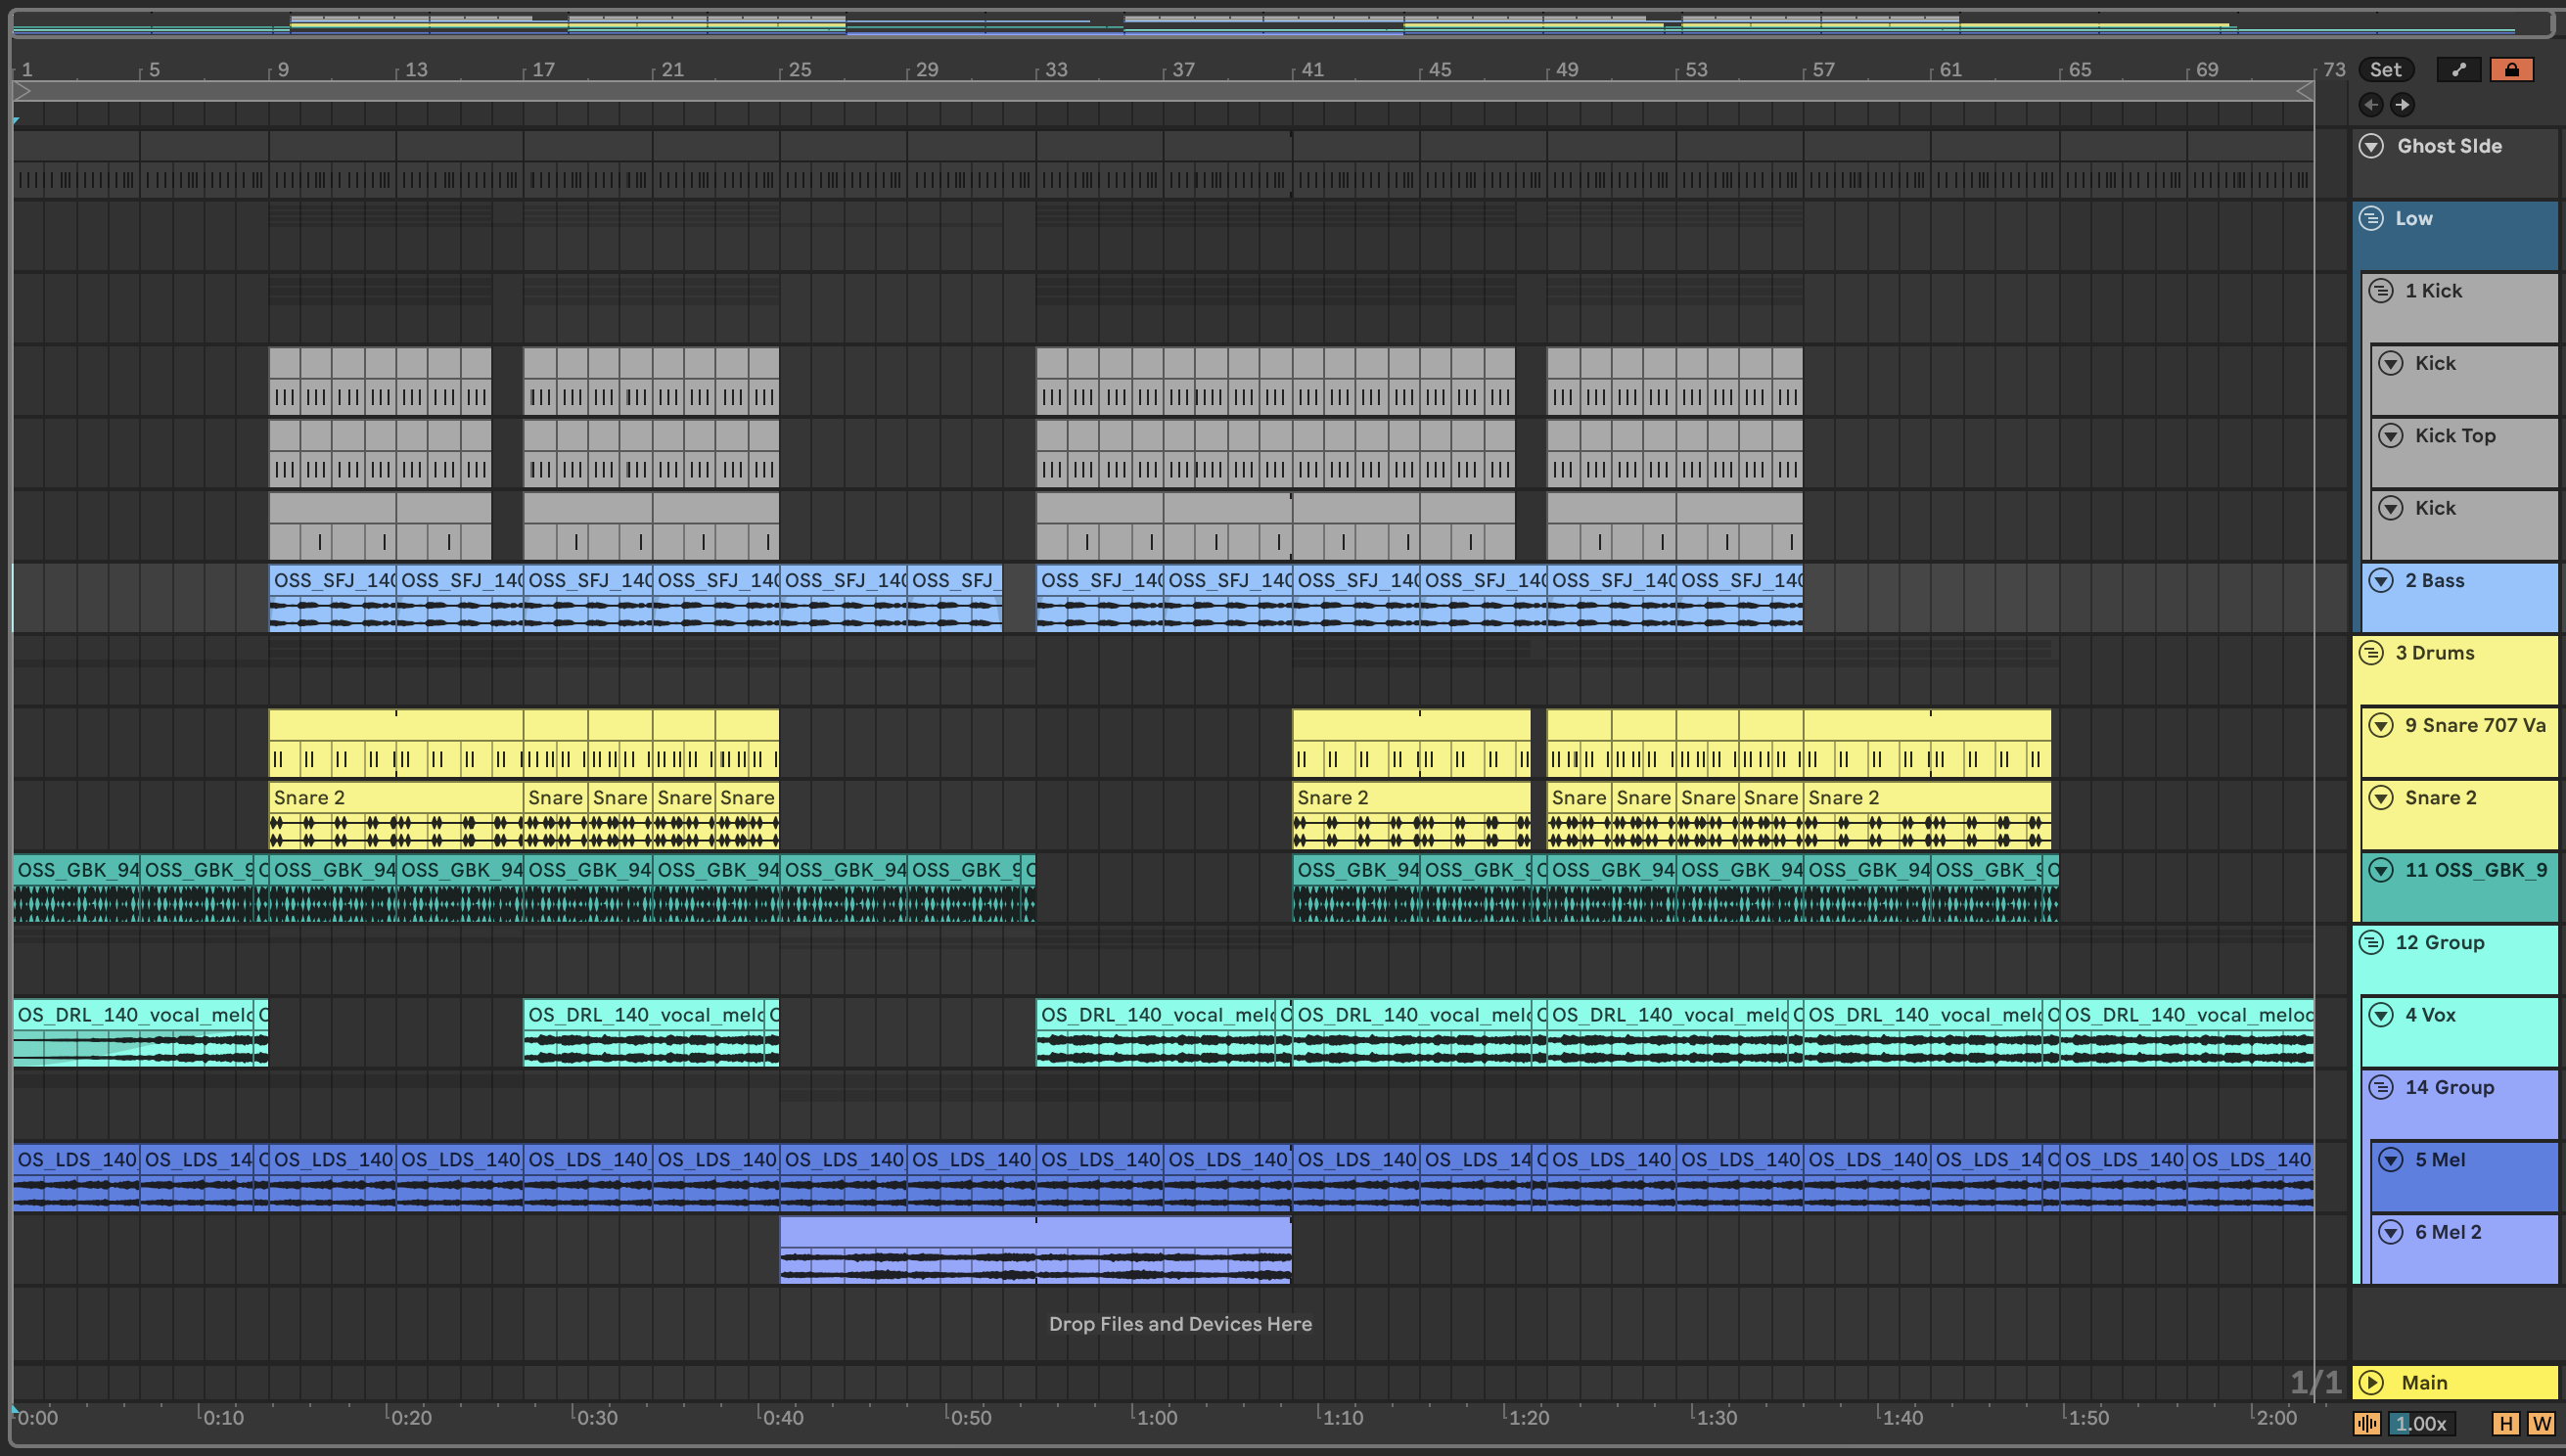This screenshot has height=1456, width=2566.
Task: Collapse the Low group track
Action: pos(2371,218)
